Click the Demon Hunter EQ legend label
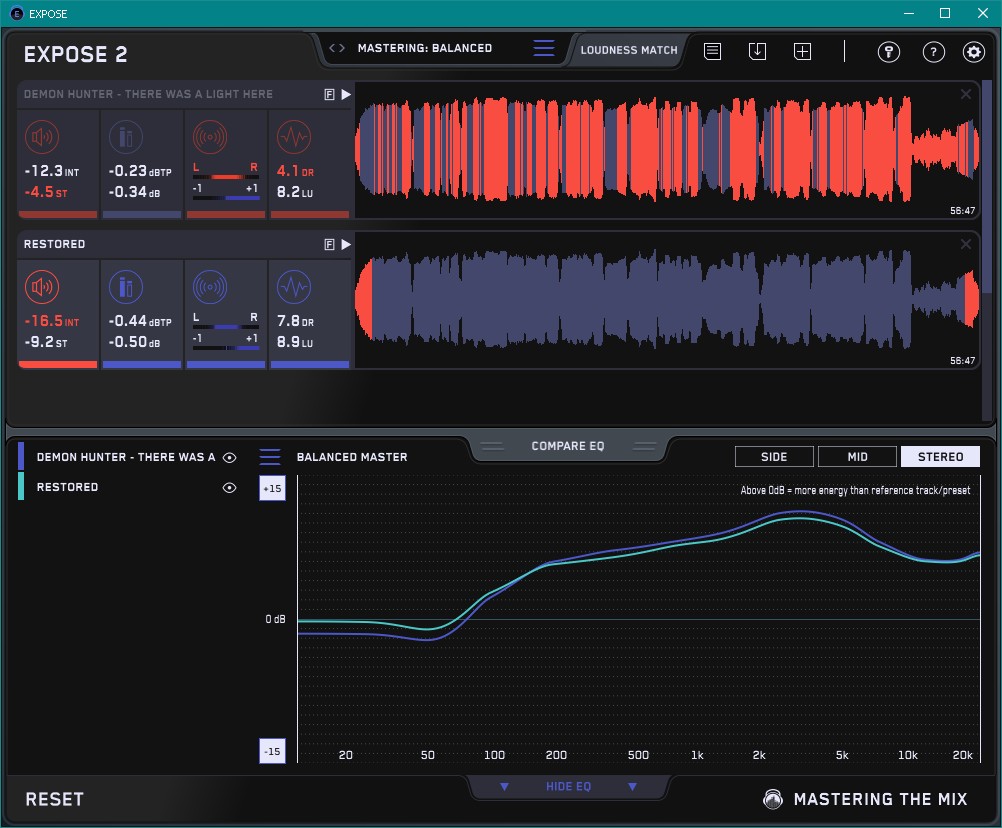Viewport: 1002px width, 828px height. point(126,457)
